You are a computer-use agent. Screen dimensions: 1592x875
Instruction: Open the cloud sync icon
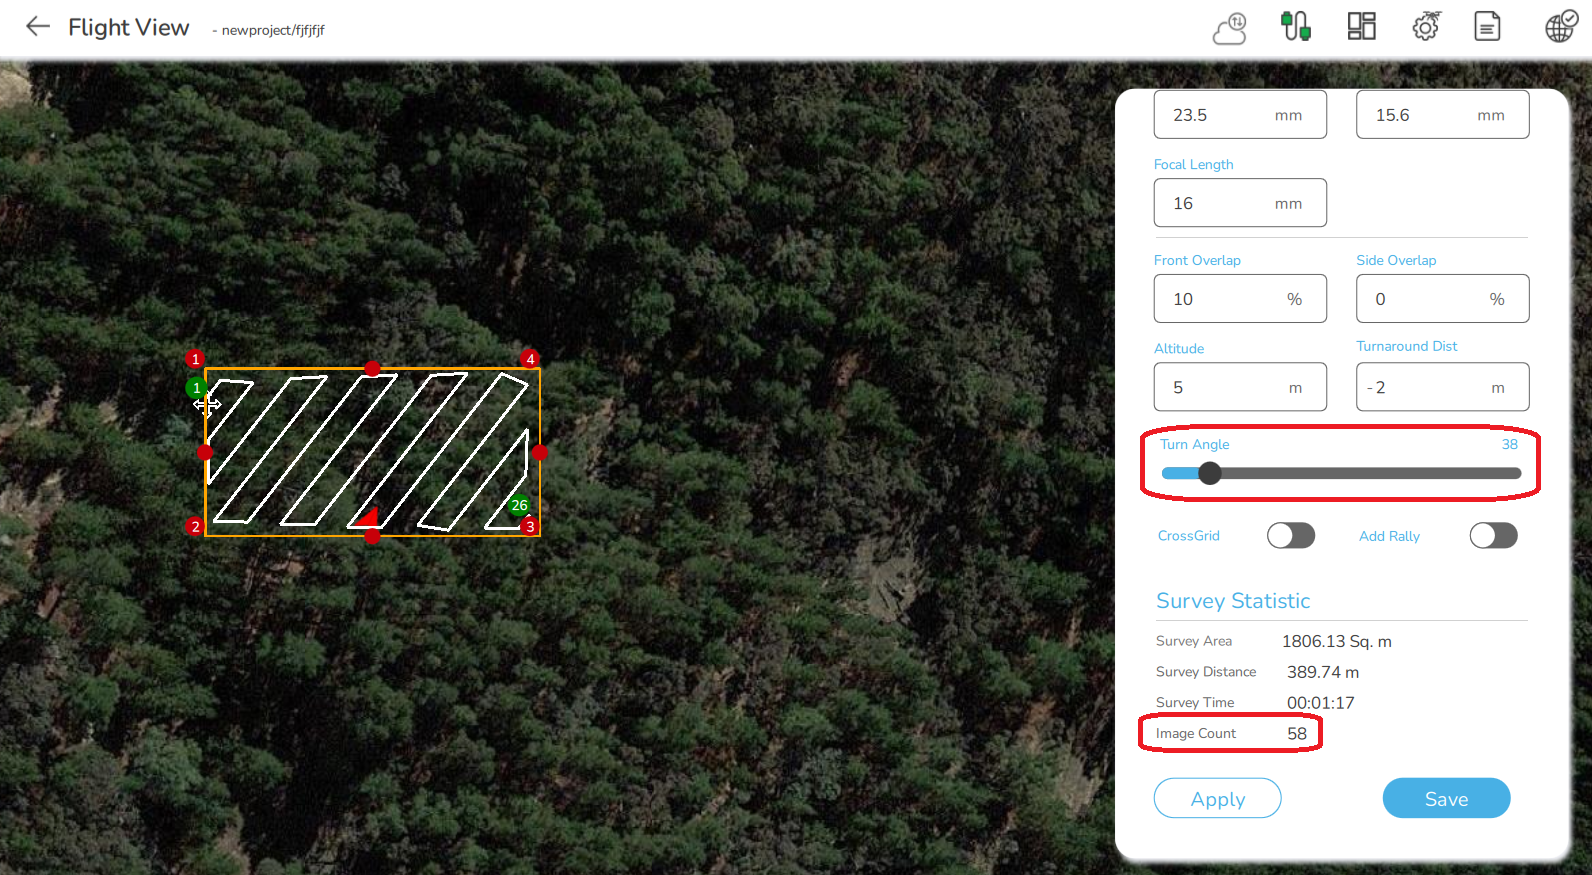[x=1230, y=28]
